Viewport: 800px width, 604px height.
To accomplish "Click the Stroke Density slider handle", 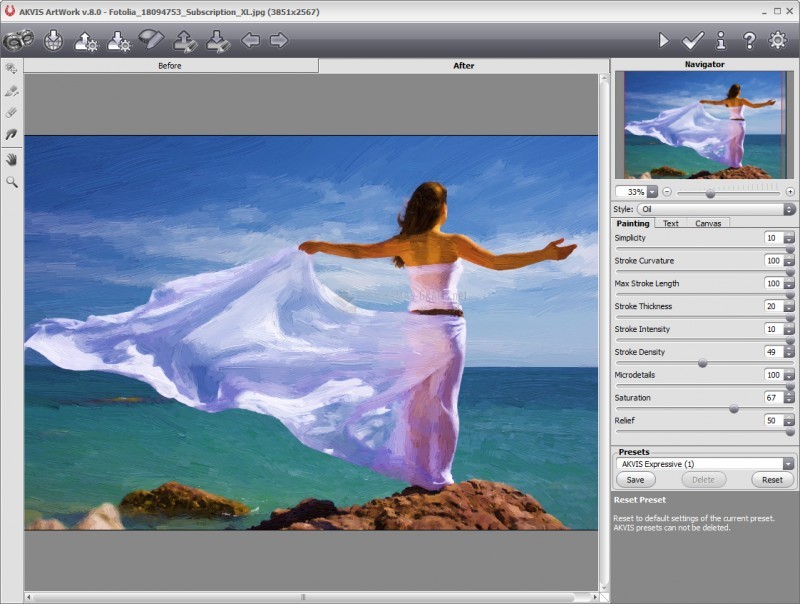I will [x=702, y=363].
